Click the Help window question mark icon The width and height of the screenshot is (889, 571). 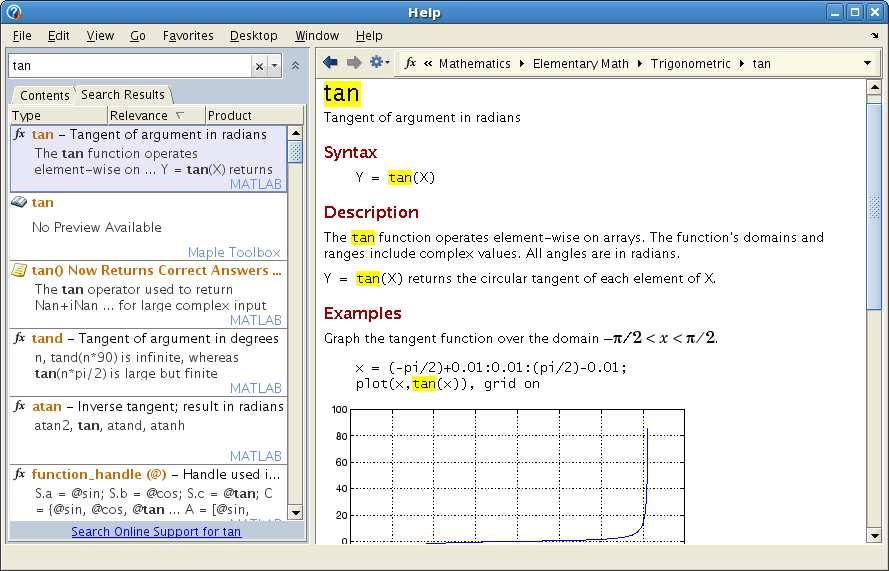pos(14,12)
